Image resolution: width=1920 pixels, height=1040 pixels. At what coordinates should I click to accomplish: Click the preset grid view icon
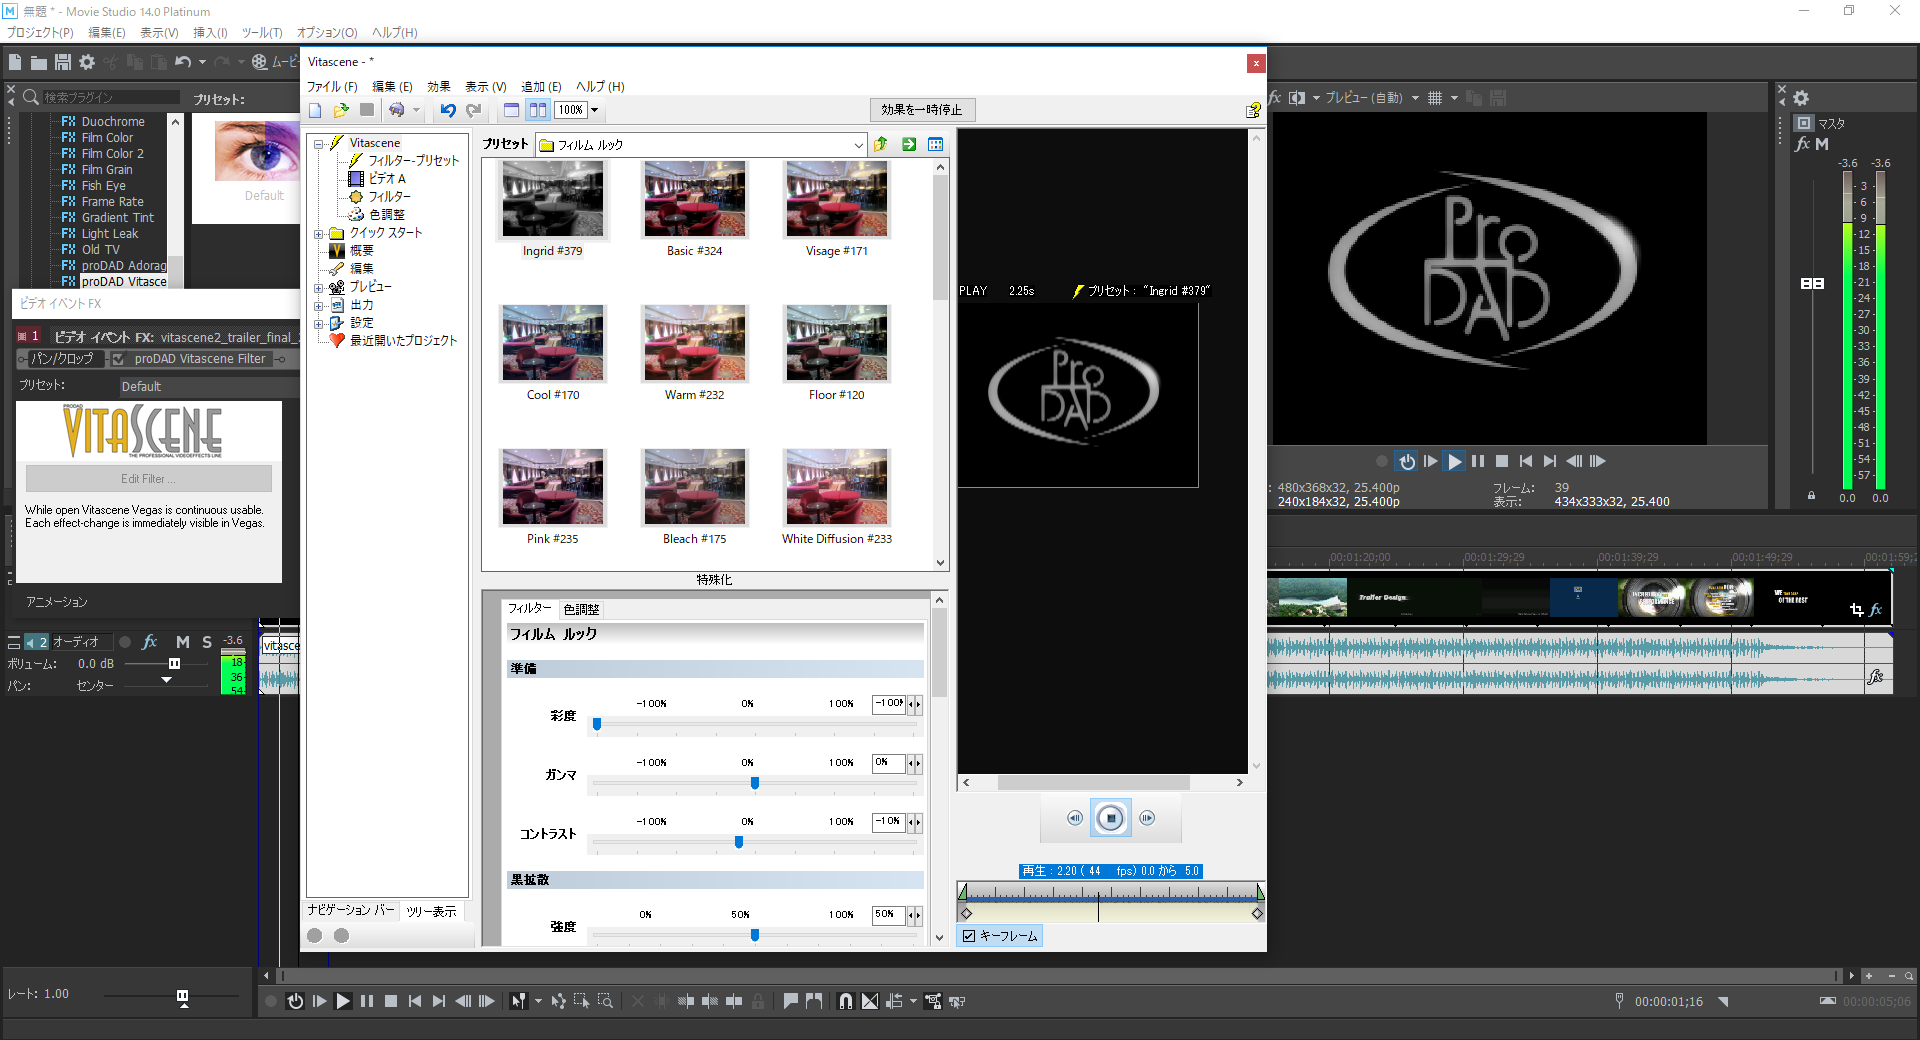click(936, 144)
